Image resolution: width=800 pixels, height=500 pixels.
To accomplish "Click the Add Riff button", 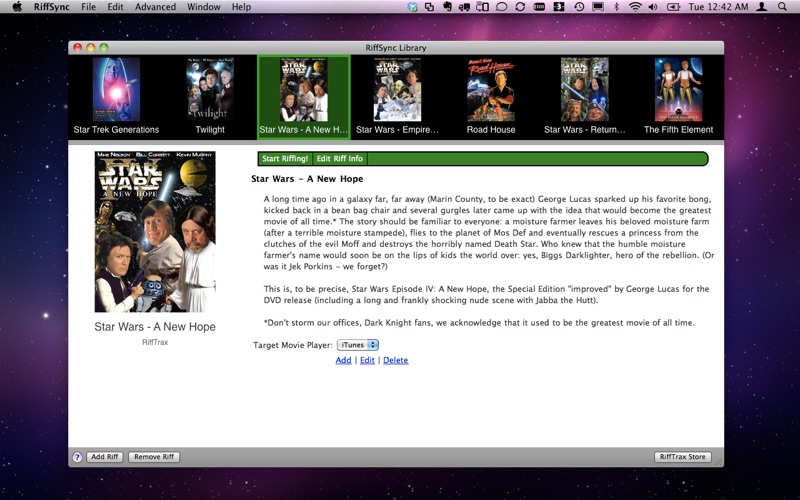I will 105,457.
